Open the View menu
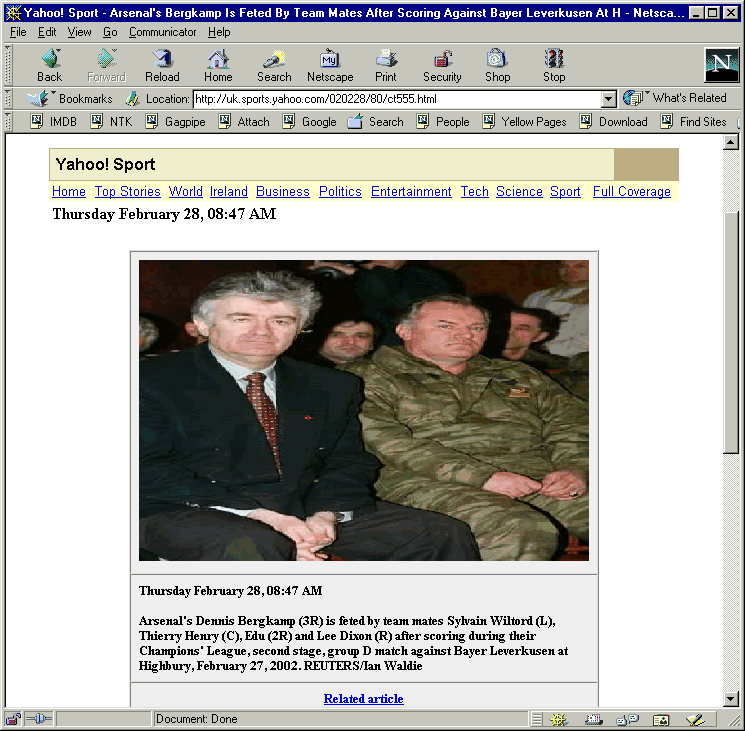 point(79,32)
